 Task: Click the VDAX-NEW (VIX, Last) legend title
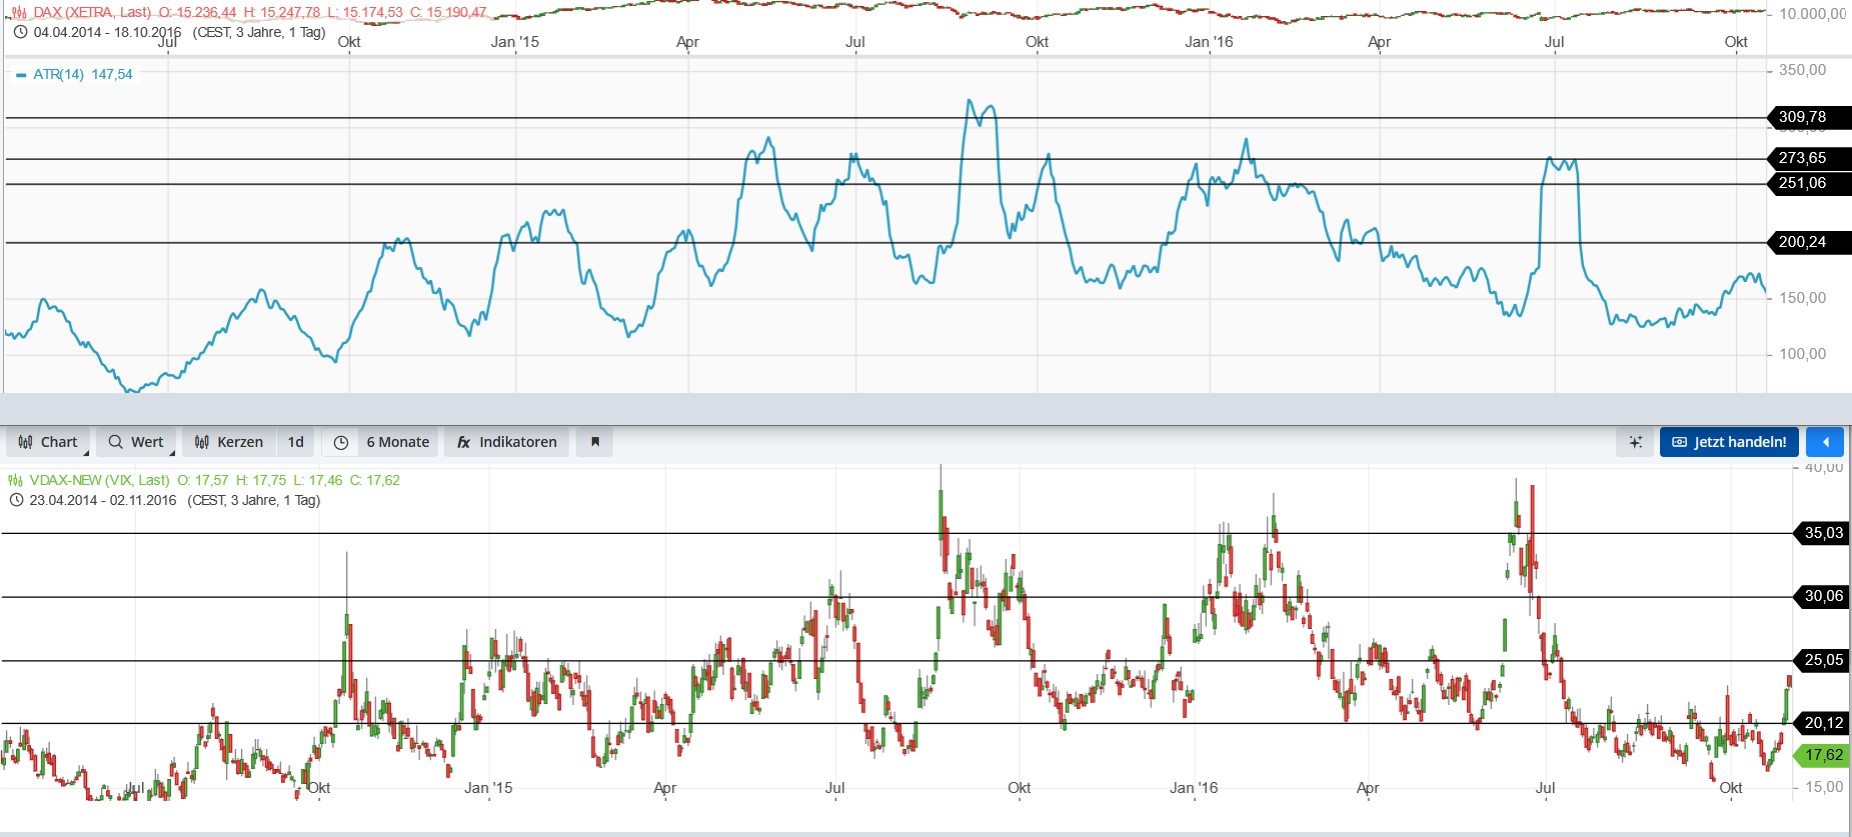click(x=99, y=480)
